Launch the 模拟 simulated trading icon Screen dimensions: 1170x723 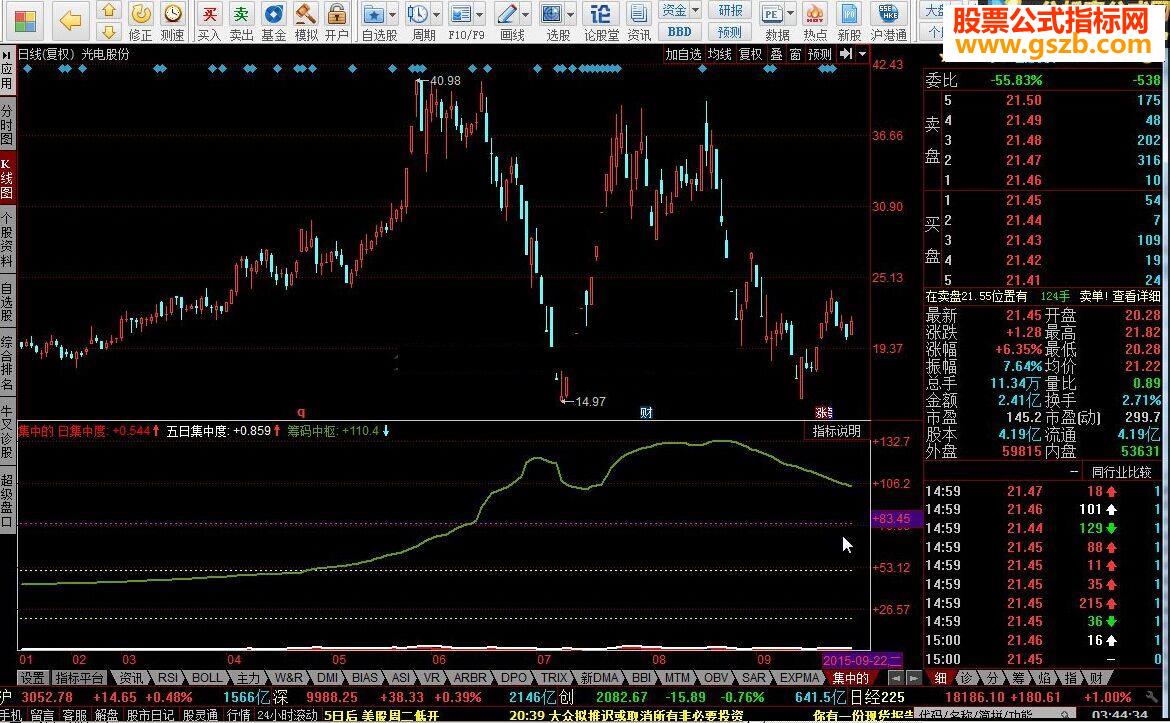(305, 22)
